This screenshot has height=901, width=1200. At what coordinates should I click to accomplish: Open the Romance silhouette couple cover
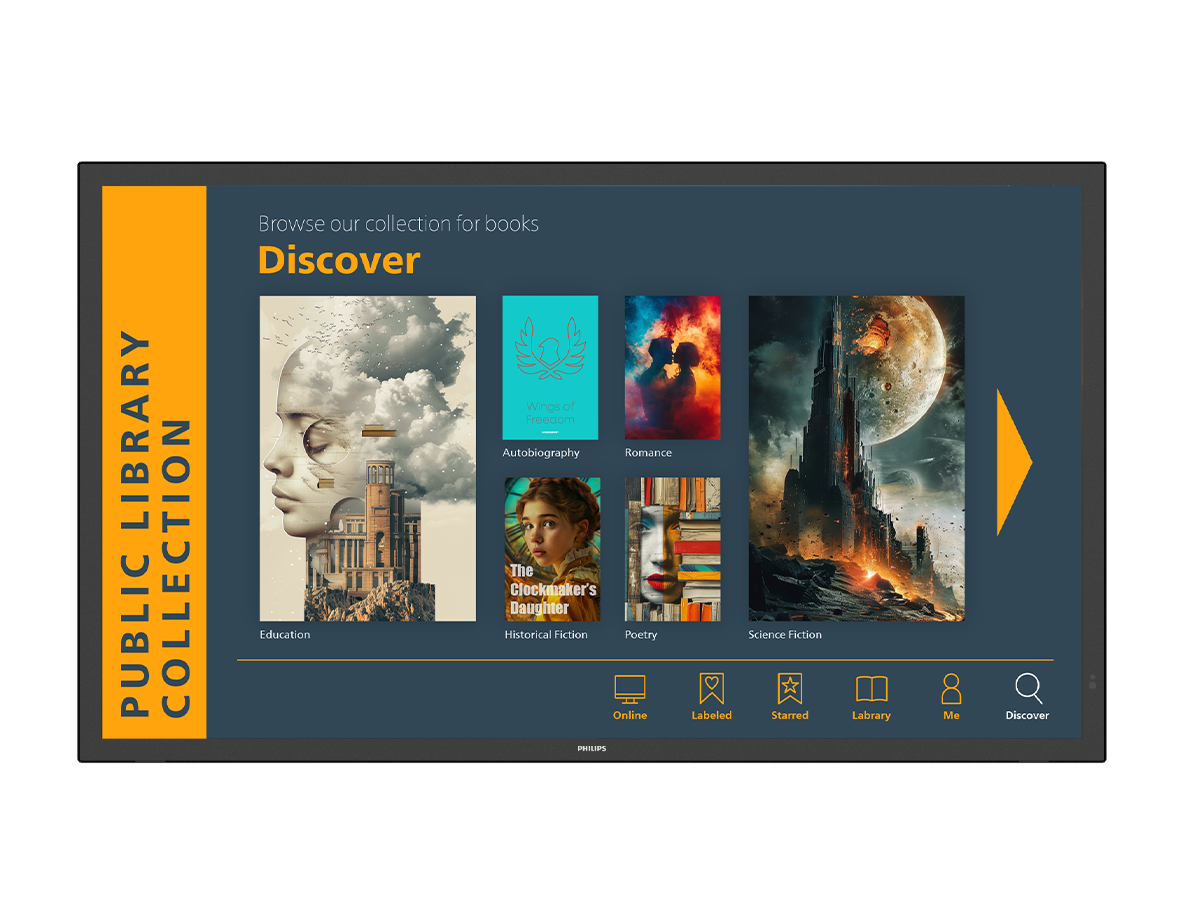(672, 367)
